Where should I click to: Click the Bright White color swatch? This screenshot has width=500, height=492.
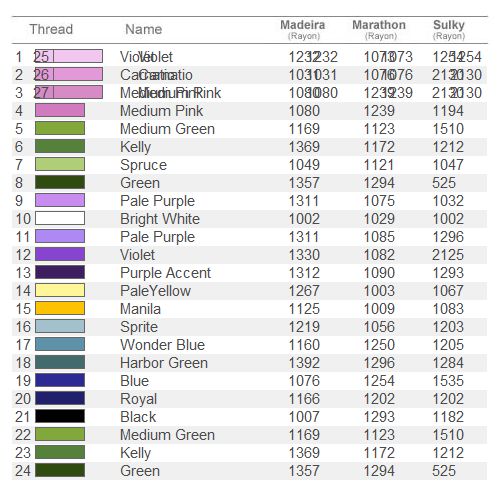tap(60, 219)
